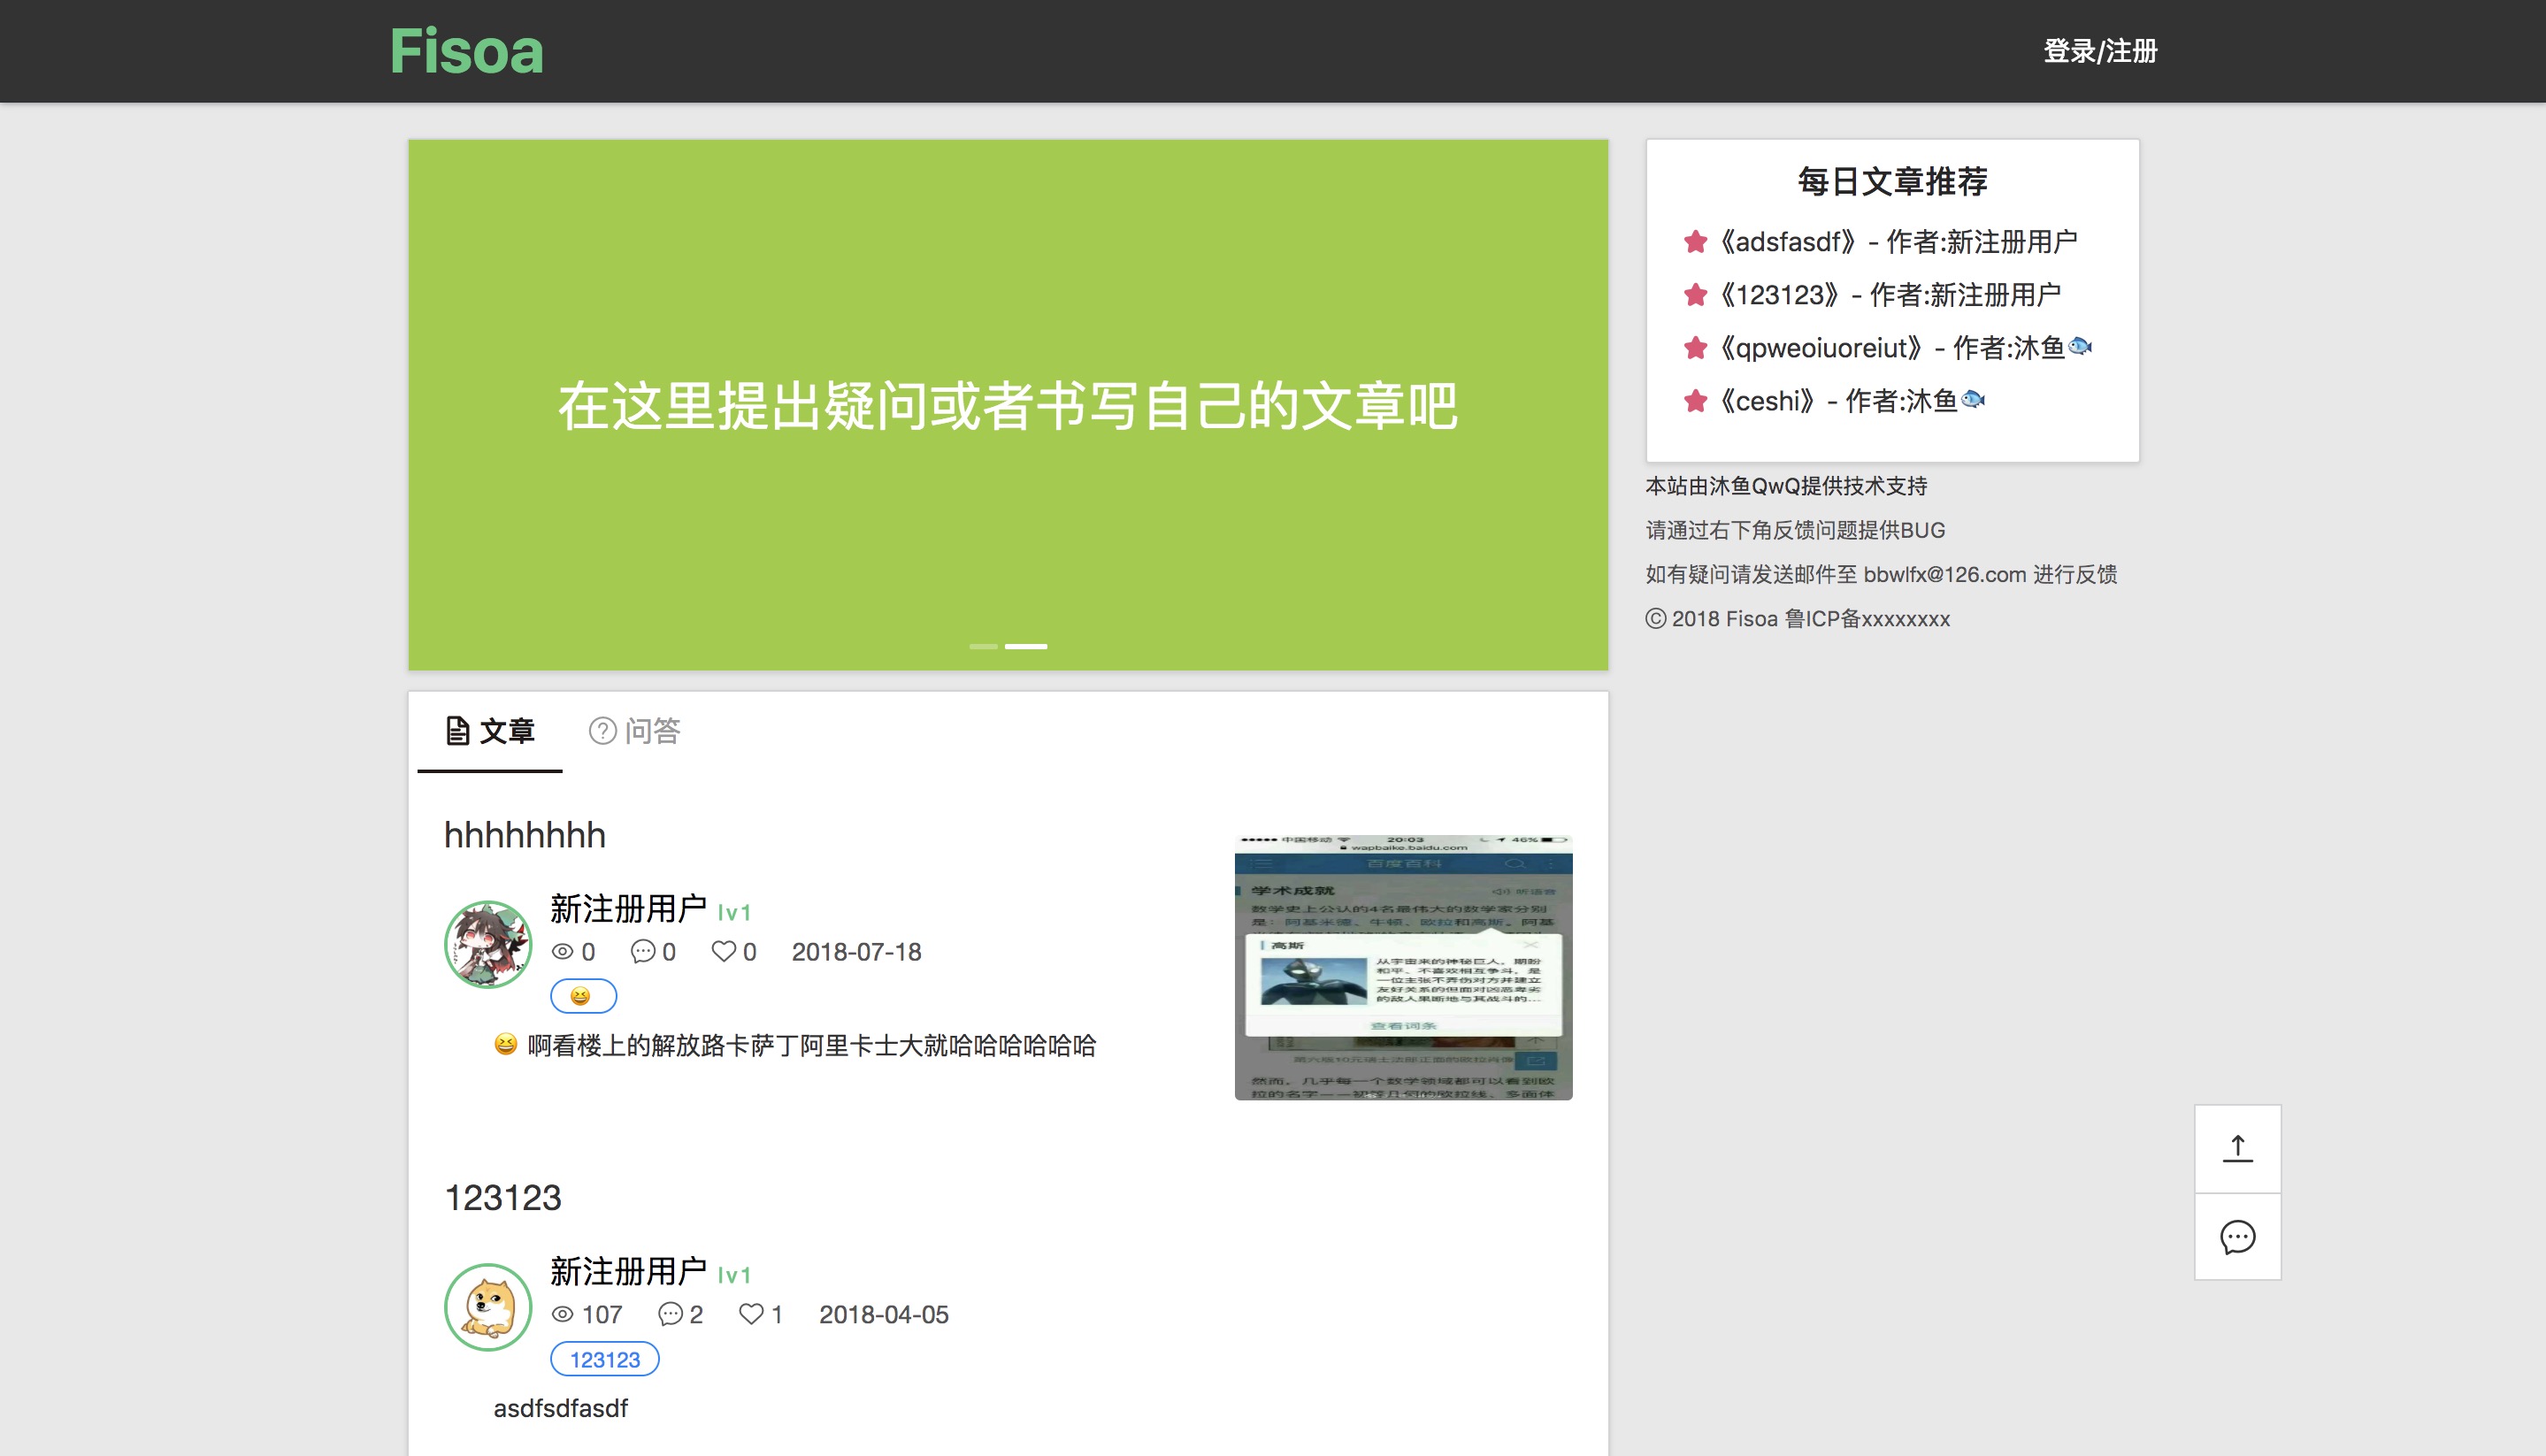Open the hhhhhhhh article screenshot thumbnail
2546x1456 pixels.
point(1403,967)
